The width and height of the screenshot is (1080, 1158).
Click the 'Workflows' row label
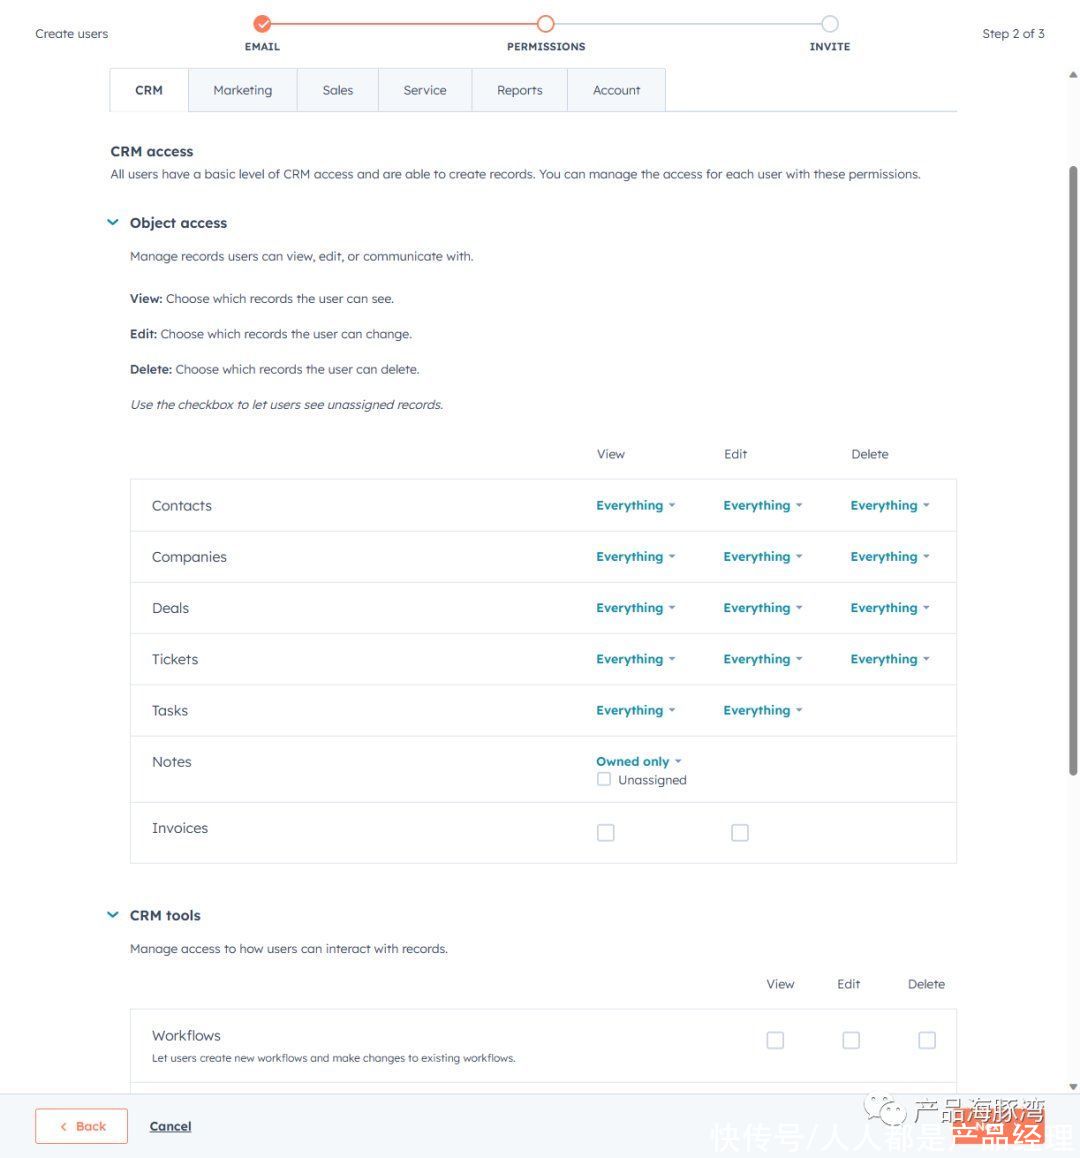point(186,1035)
